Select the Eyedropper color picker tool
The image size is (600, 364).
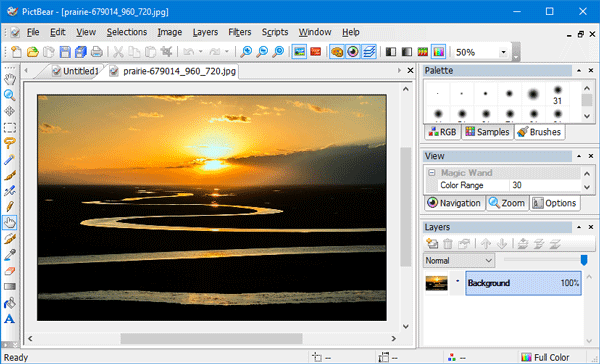[10, 255]
